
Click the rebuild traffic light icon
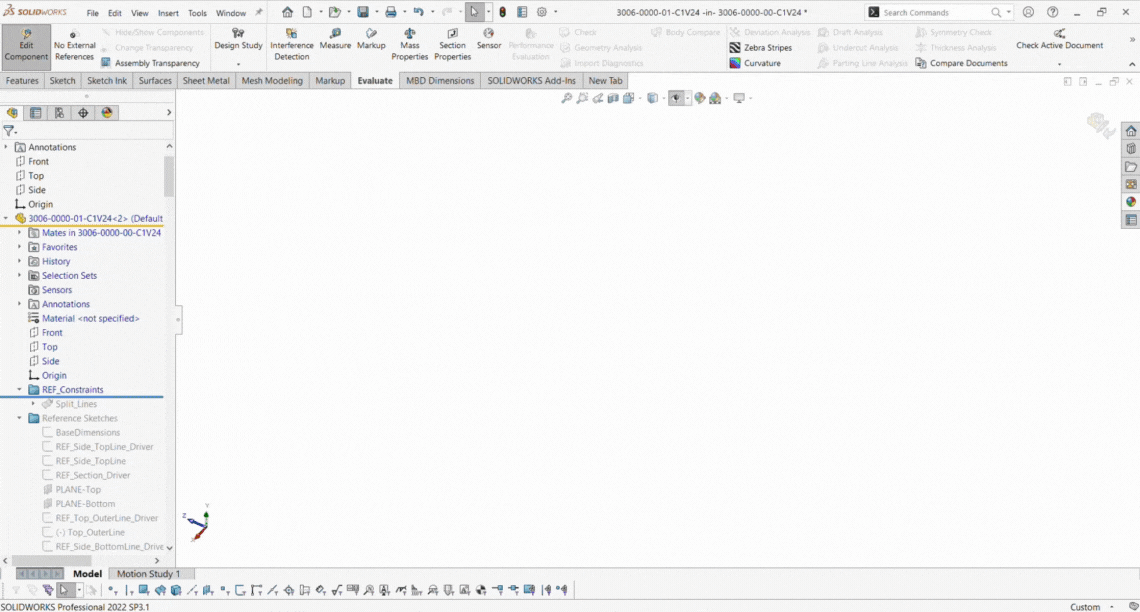pyautogui.click(x=502, y=12)
